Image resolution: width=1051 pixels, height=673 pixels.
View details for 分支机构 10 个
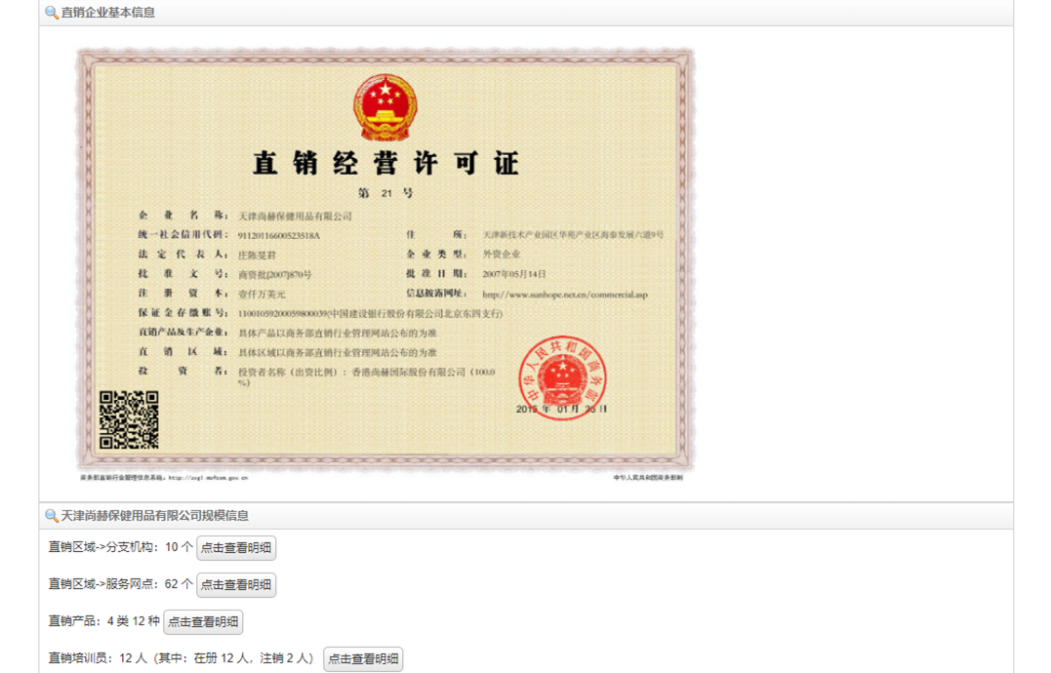tap(236, 548)
